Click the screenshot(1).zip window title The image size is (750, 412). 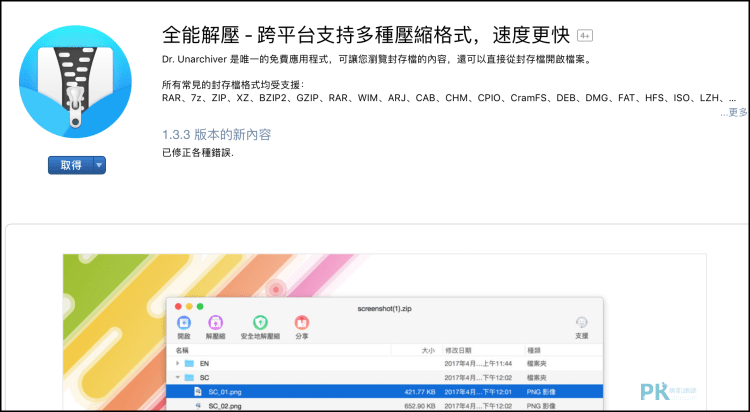coord(385,309)
